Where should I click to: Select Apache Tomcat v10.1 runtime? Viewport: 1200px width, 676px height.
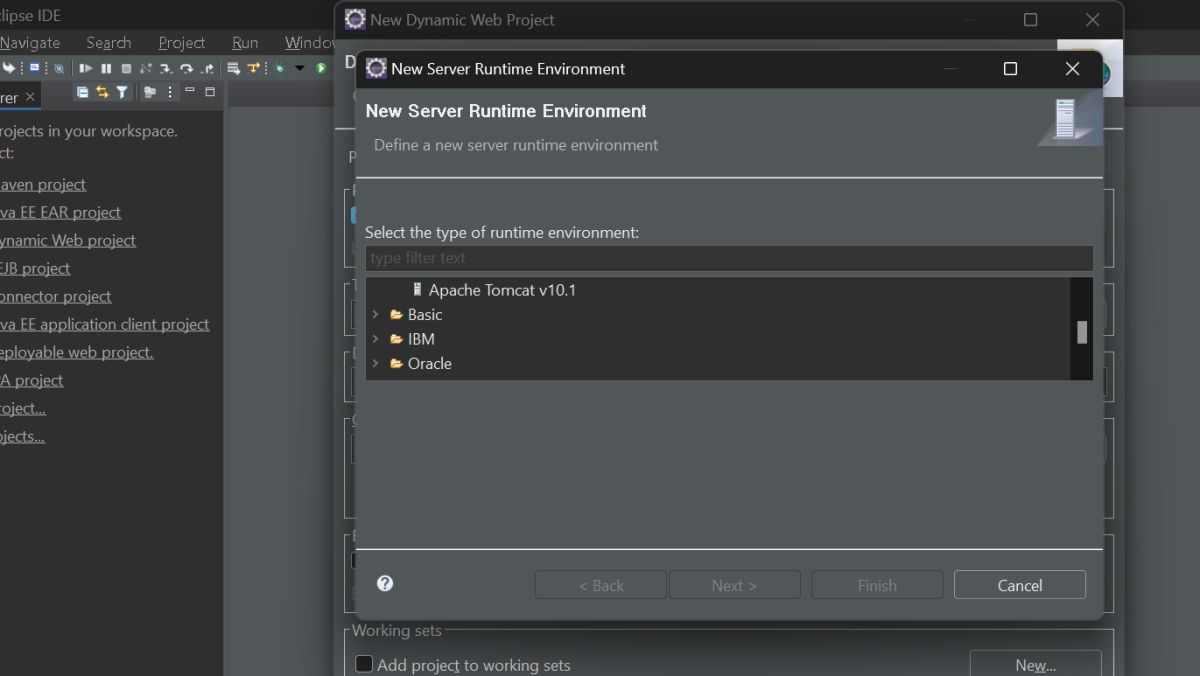(502, 290)
